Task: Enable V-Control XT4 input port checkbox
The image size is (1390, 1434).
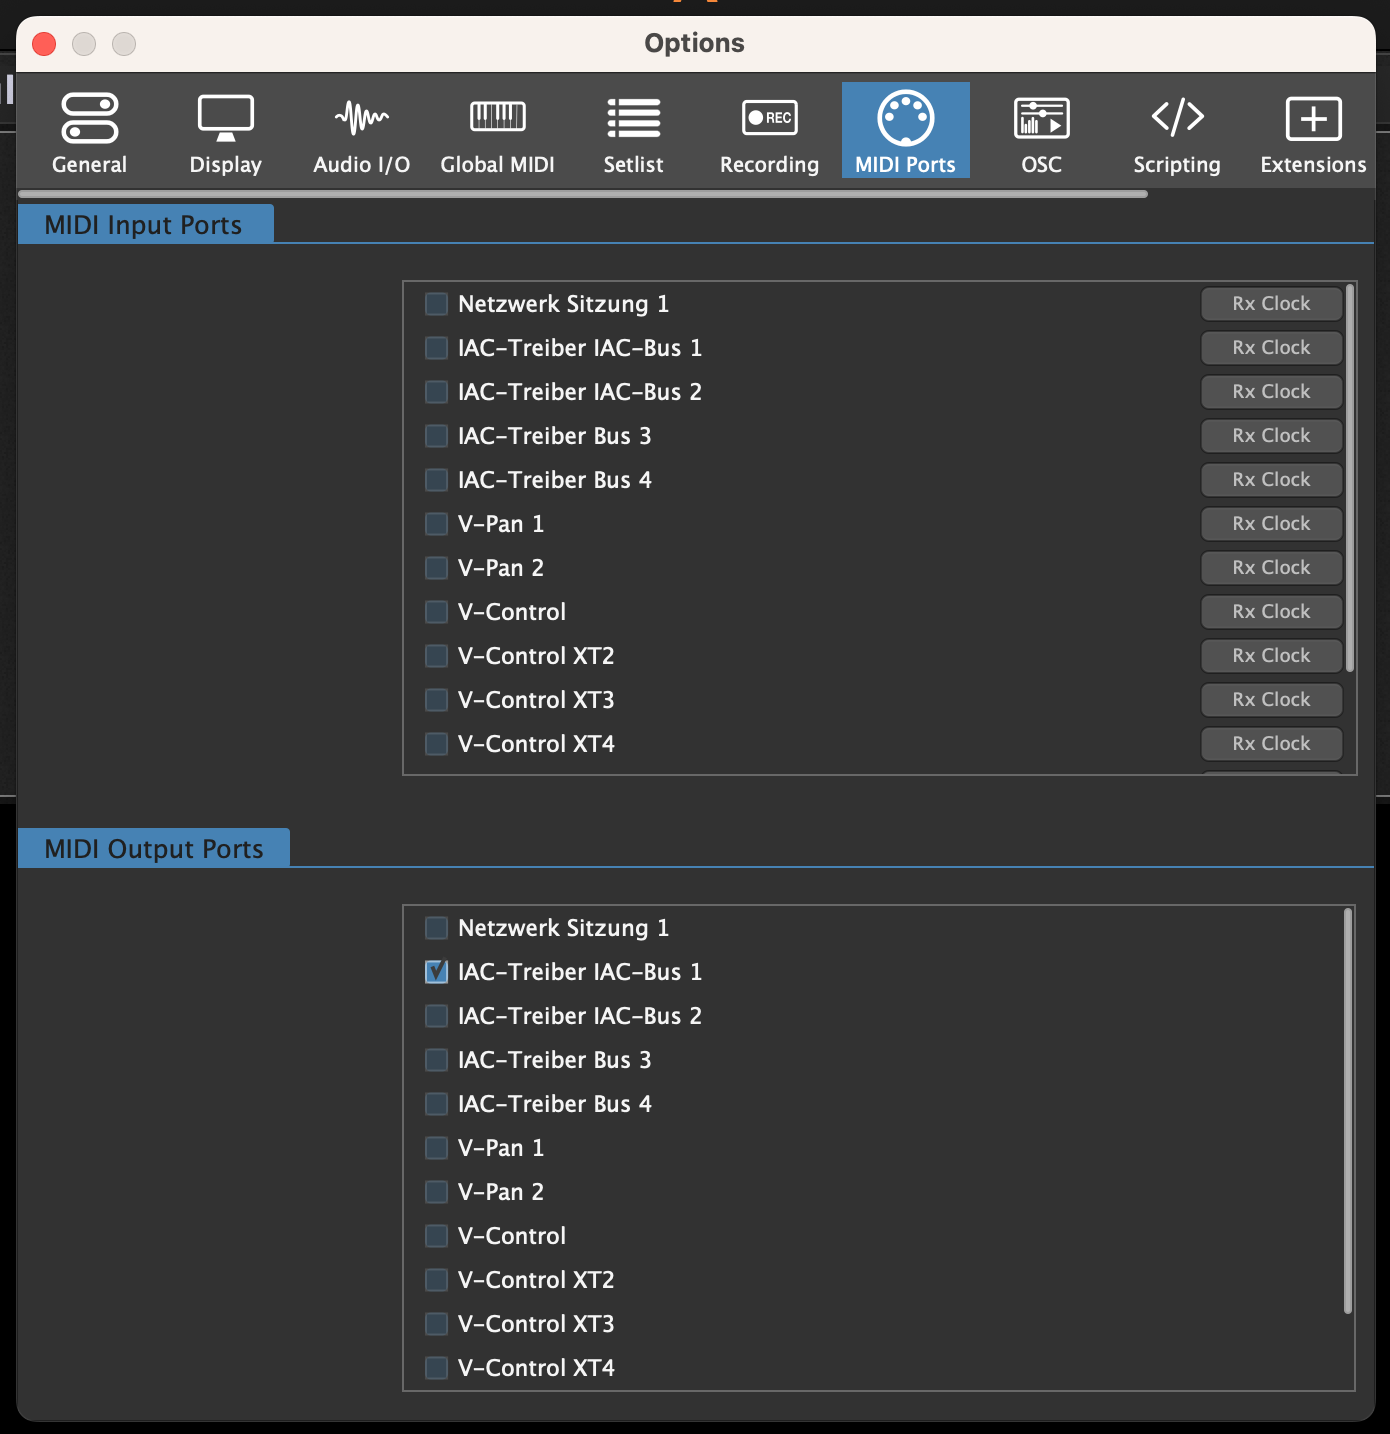Action: pyautogui.click(x=436, y=744)
